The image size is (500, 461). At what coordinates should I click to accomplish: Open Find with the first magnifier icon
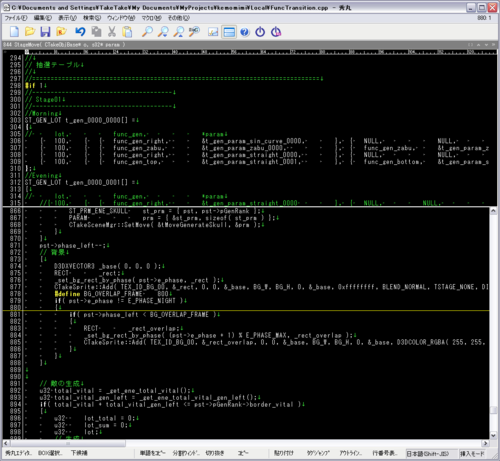[147, 32]
